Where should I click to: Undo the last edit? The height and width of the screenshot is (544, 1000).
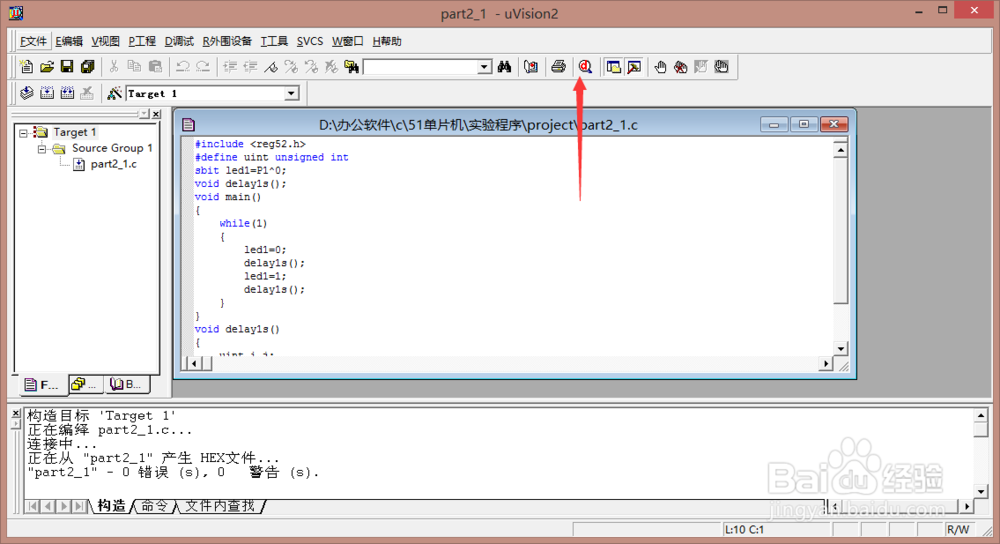point(182,66)
